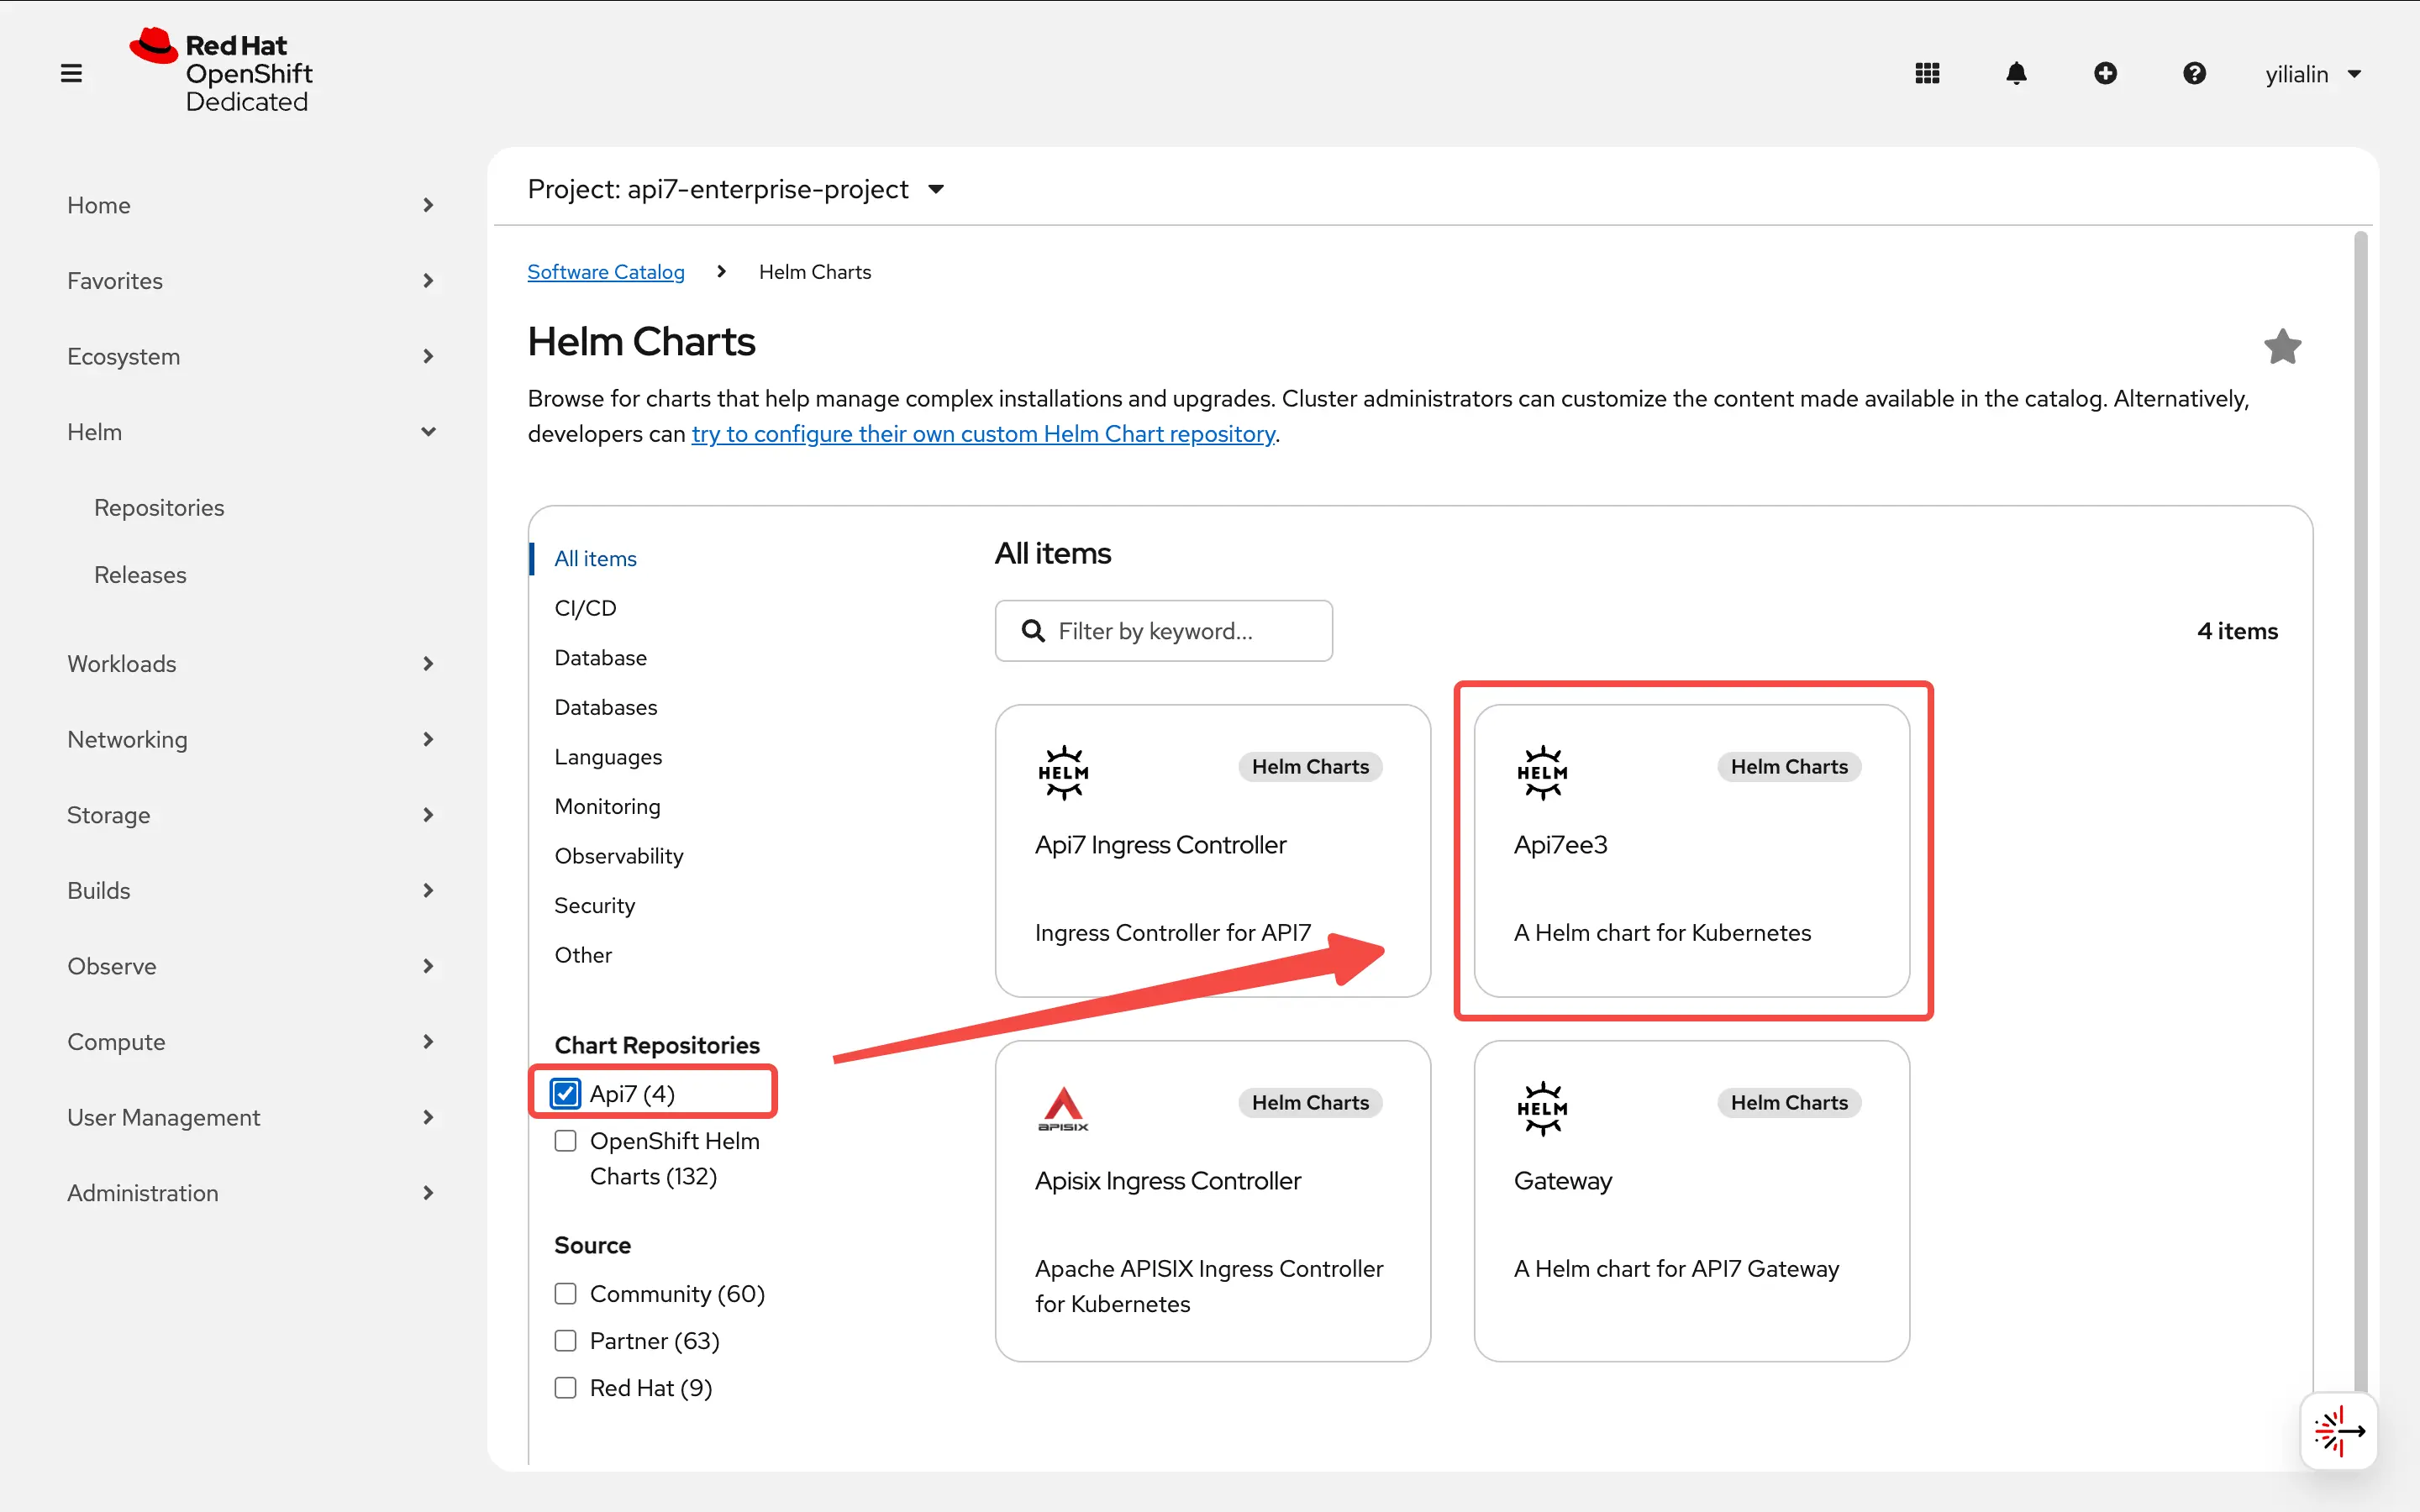Click the hamburger navigation menu icon
The image size is (2420, 1512).
pos(71,73)
